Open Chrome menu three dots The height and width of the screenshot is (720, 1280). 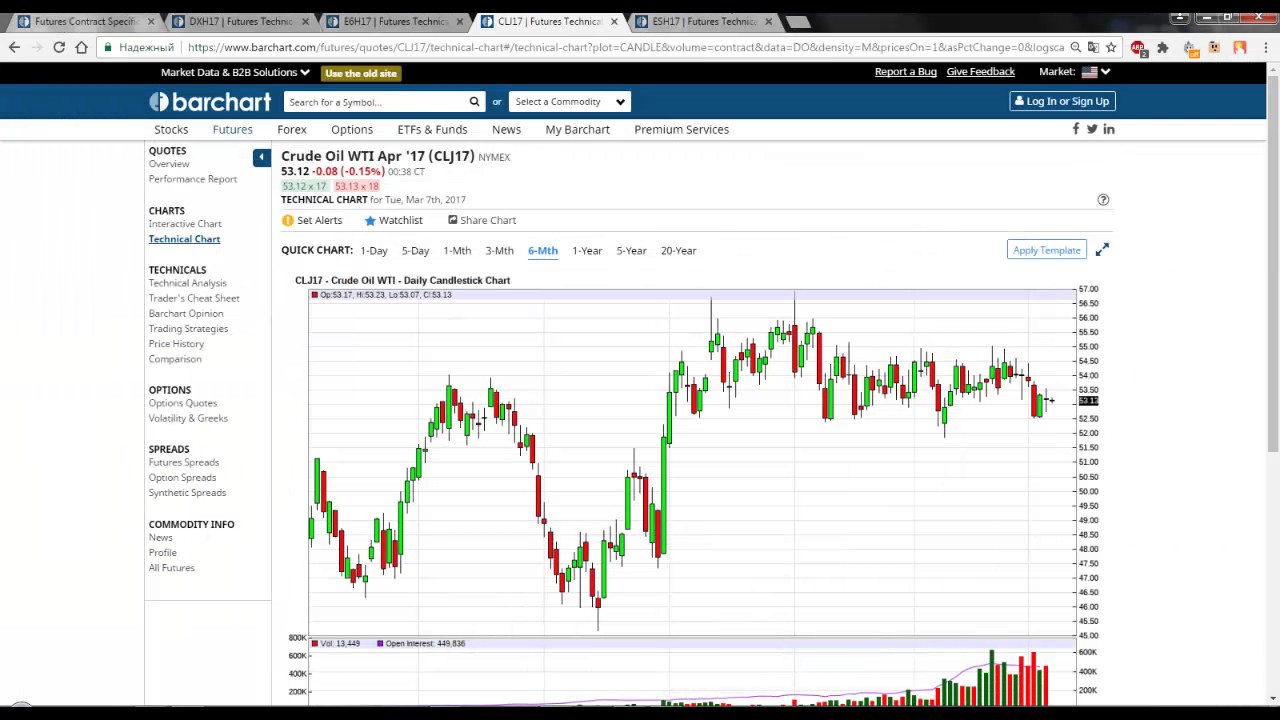click(1266, 47)
